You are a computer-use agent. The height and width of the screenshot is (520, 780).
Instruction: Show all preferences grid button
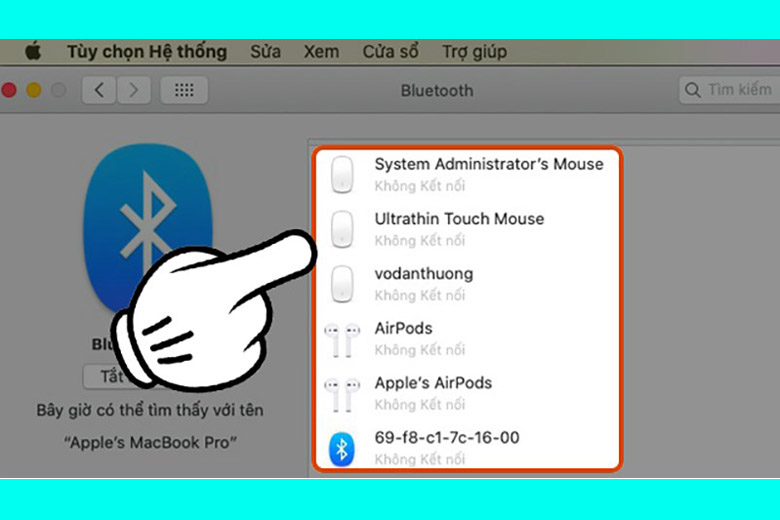pos(184,90)
